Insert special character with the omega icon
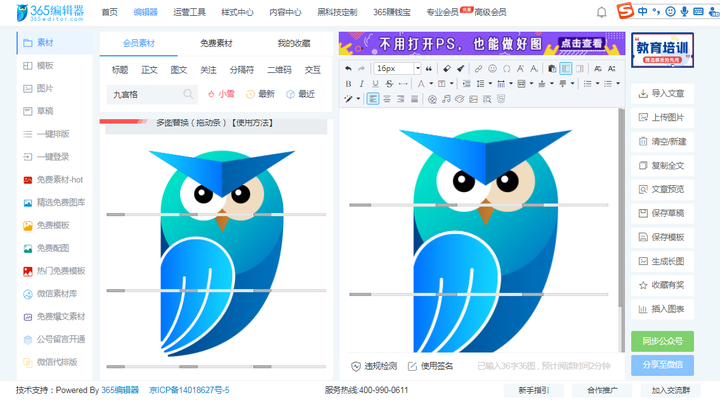Viewport: 720px width, 400px height. click(506, 69)
